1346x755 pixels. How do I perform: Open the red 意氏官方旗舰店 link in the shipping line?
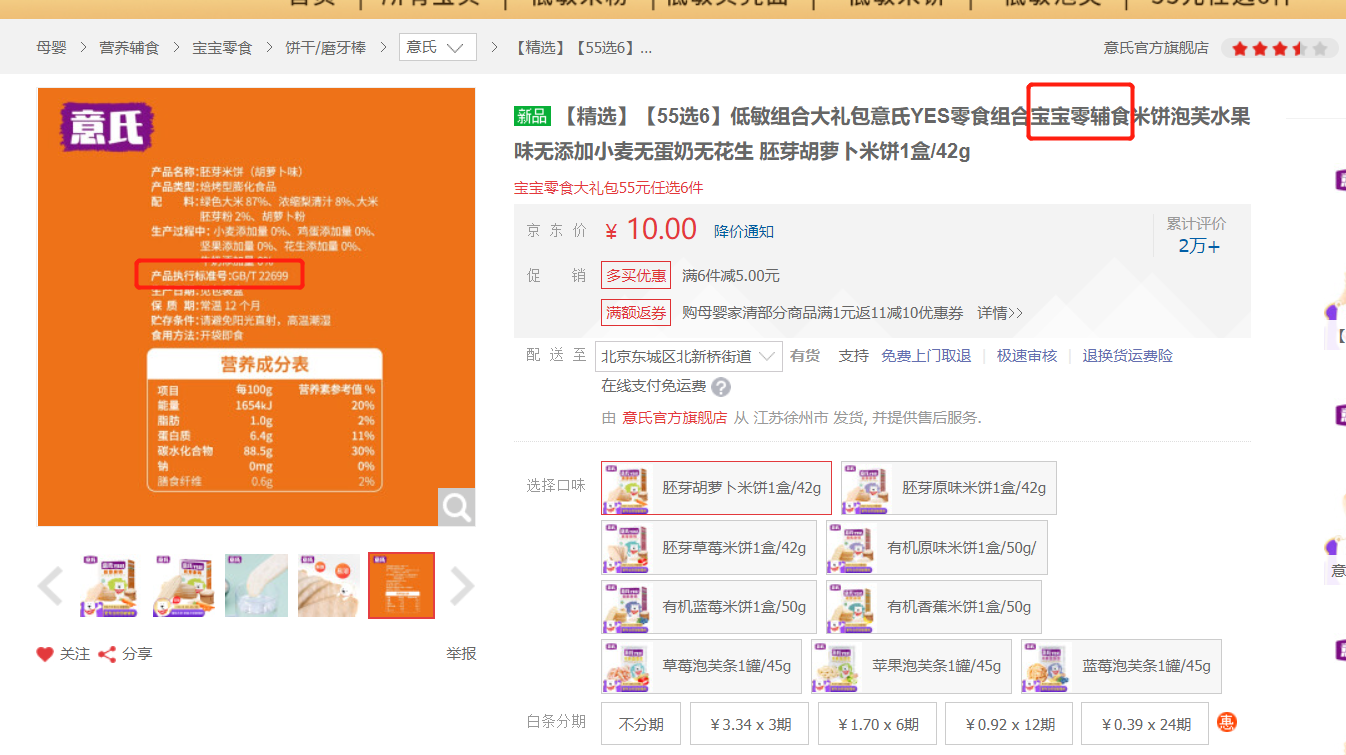point(675,418)
